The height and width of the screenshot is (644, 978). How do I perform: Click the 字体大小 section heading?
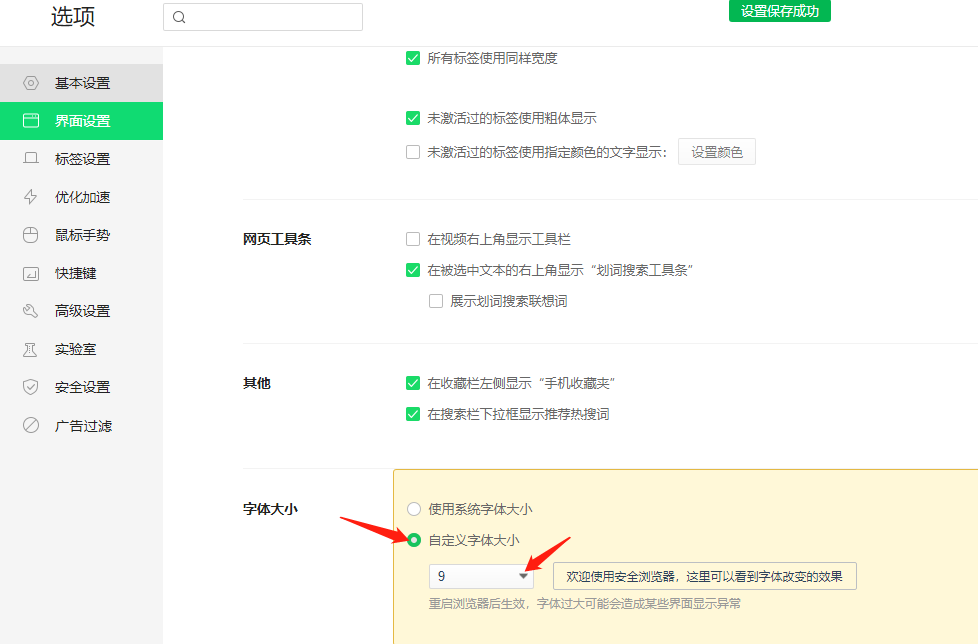270,509
